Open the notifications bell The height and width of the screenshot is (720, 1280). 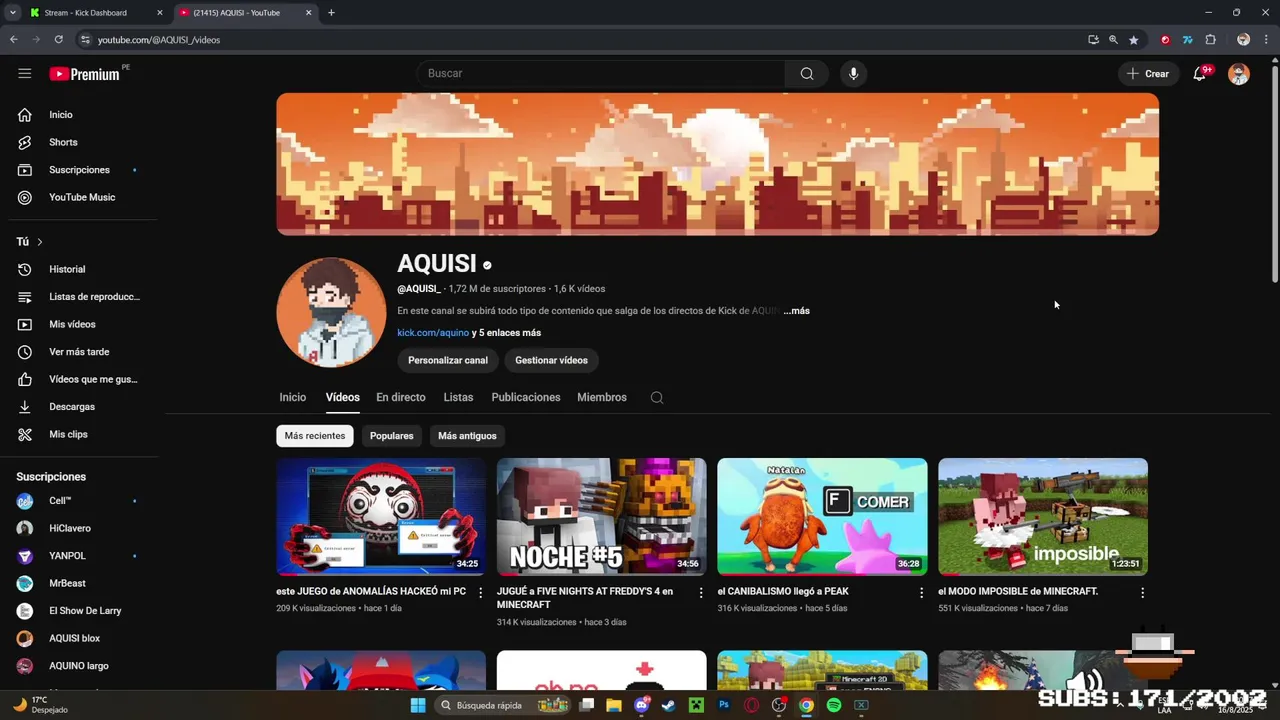pyautogui.click(x=1199, y=73)
